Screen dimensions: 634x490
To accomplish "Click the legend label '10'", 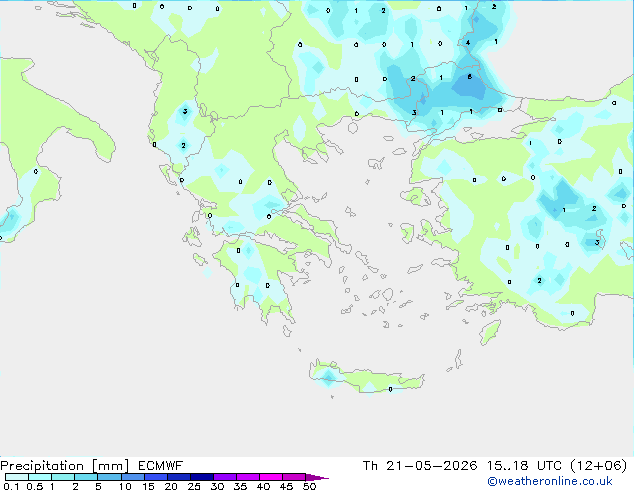I will click(x=125, y=486).
